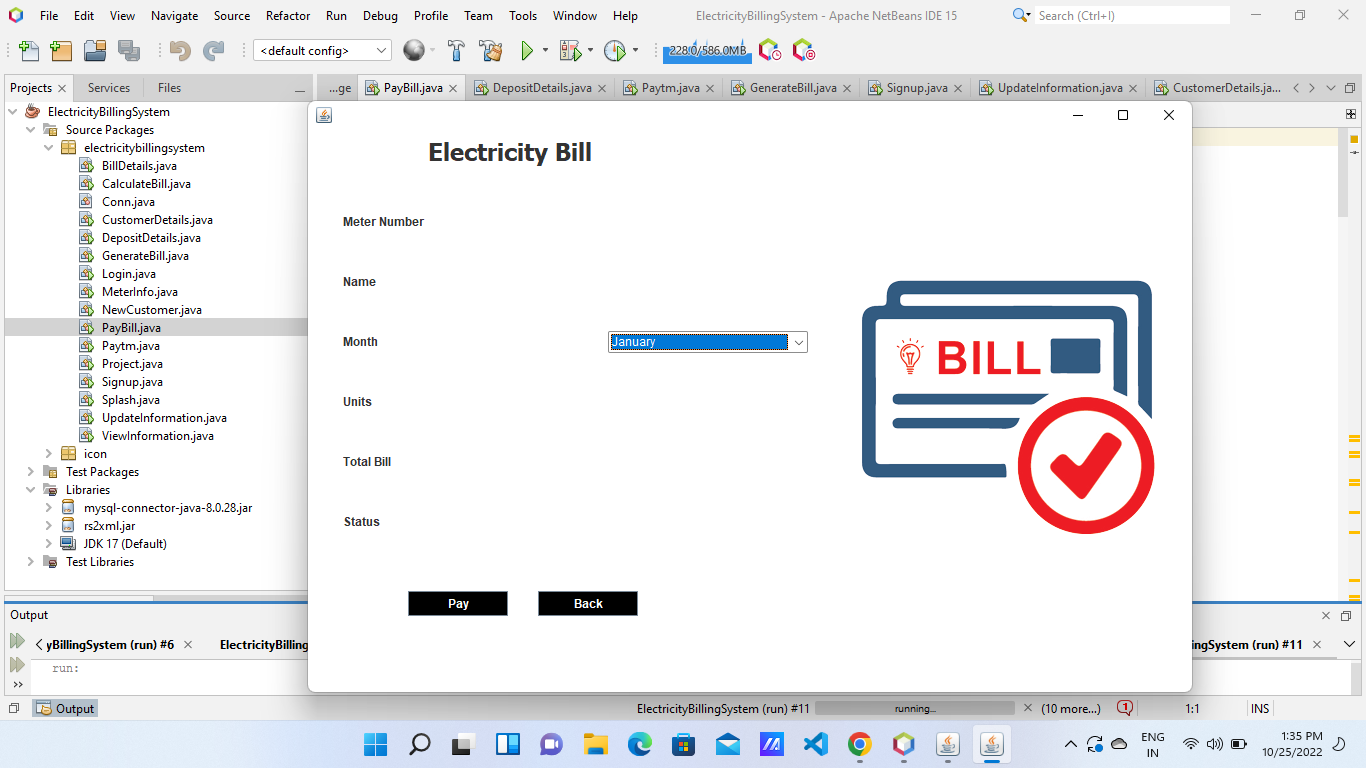Viewport: 1366px width, 768px height.
Task: Switch to the Services tab
Action: click(108, 87)
